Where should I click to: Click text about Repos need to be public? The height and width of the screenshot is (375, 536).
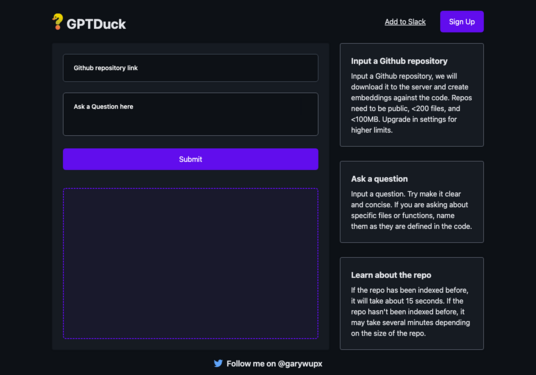(x=411, y=103)
